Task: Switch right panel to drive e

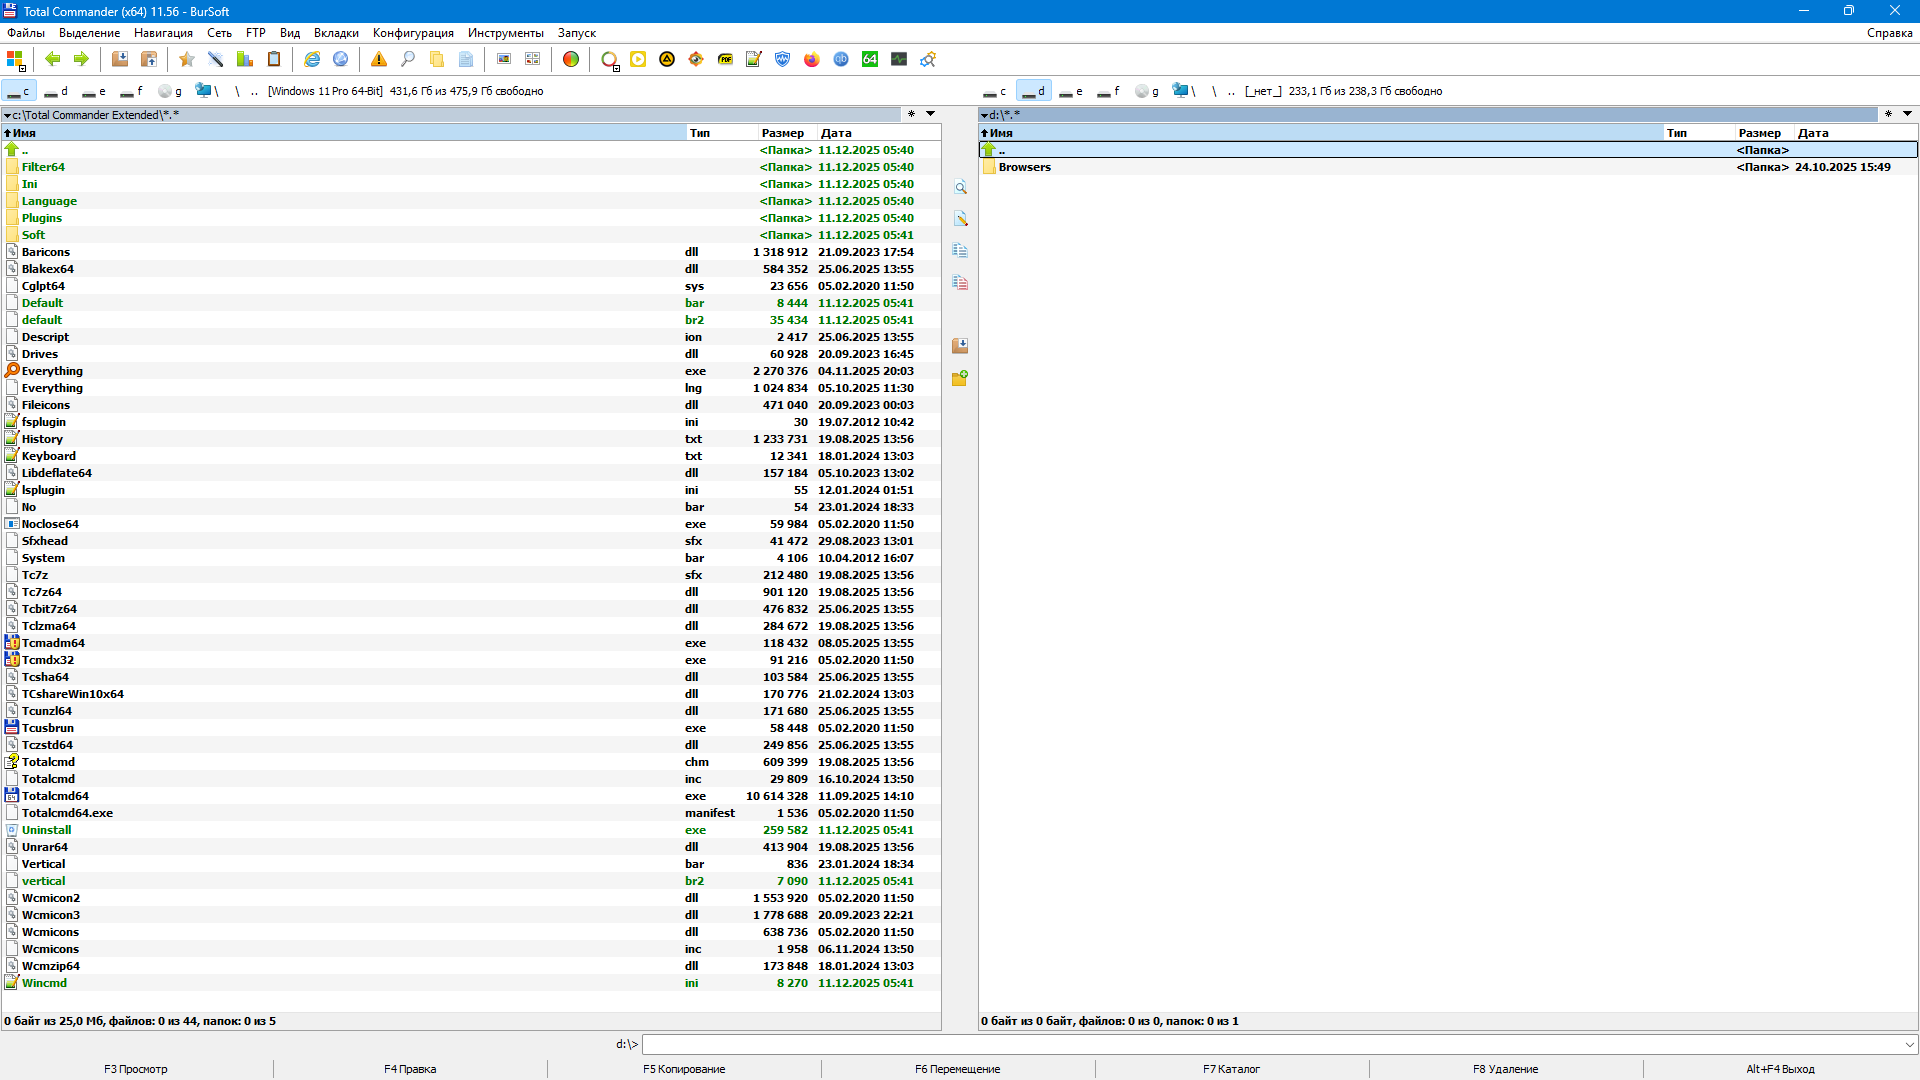Action: [x=1071, y=91]
